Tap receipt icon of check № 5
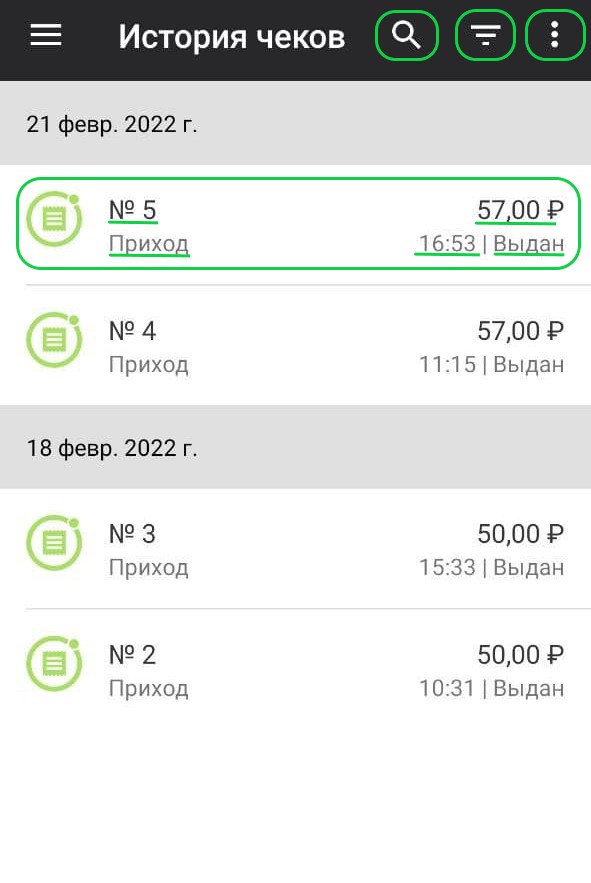This screenshot has width=591, height=883. click(54, 219)
